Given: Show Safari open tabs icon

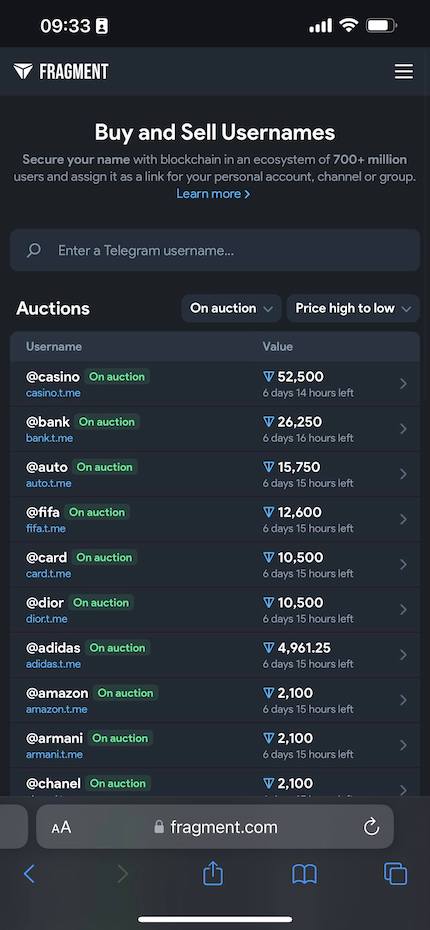Looking at the screenshot, I should 395,874.
